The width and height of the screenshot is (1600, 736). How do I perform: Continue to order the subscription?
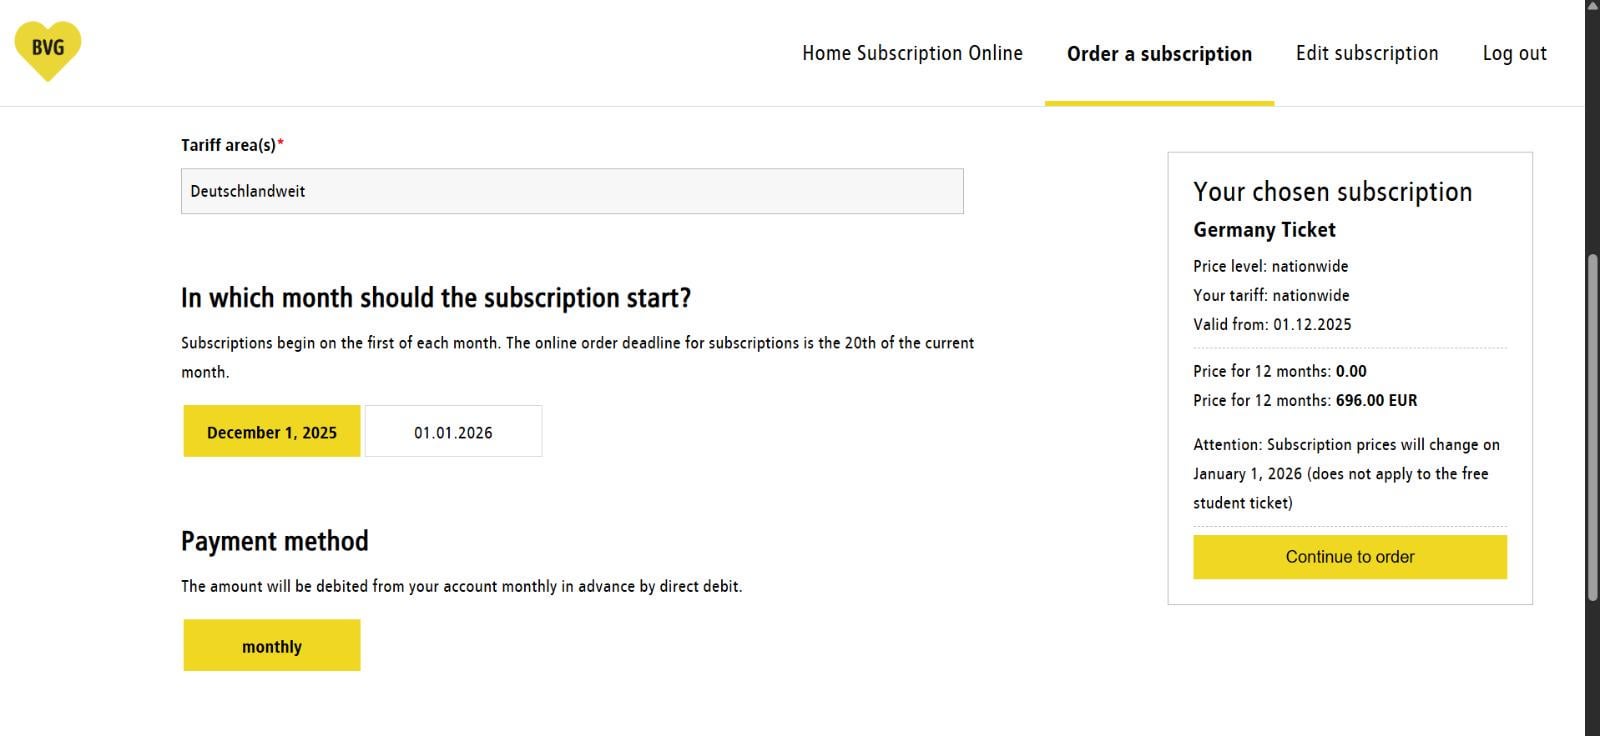pos(1350,557)
